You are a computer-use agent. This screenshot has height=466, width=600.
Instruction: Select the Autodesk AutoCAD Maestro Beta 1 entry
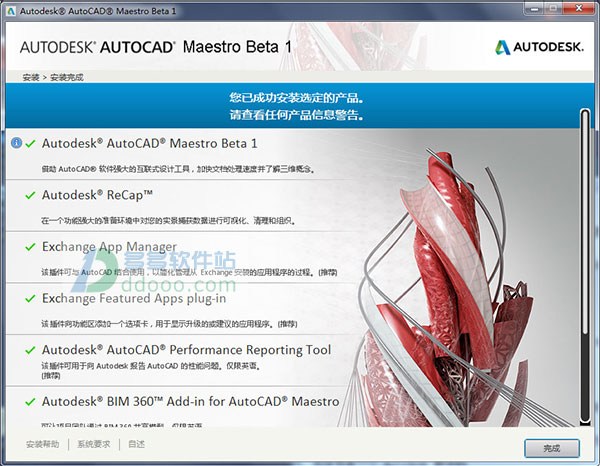(x=149, y=143)
